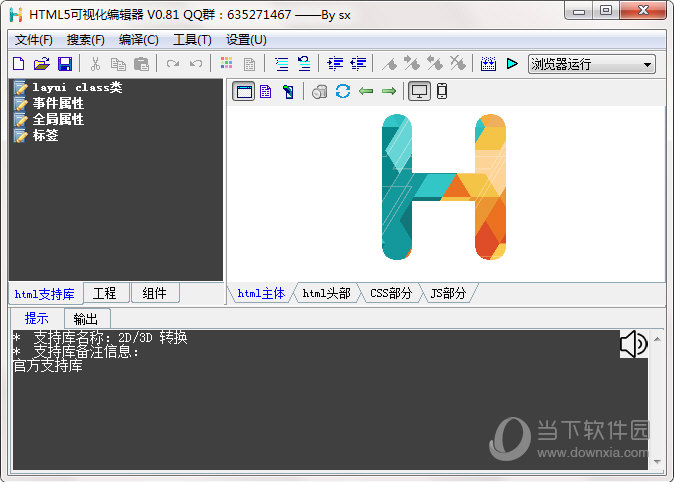The height and width of the screenshot is (482, 674).
Task: Minimize the HTML5 editor window
Action: pyautogui.click(x=579, y=11)
